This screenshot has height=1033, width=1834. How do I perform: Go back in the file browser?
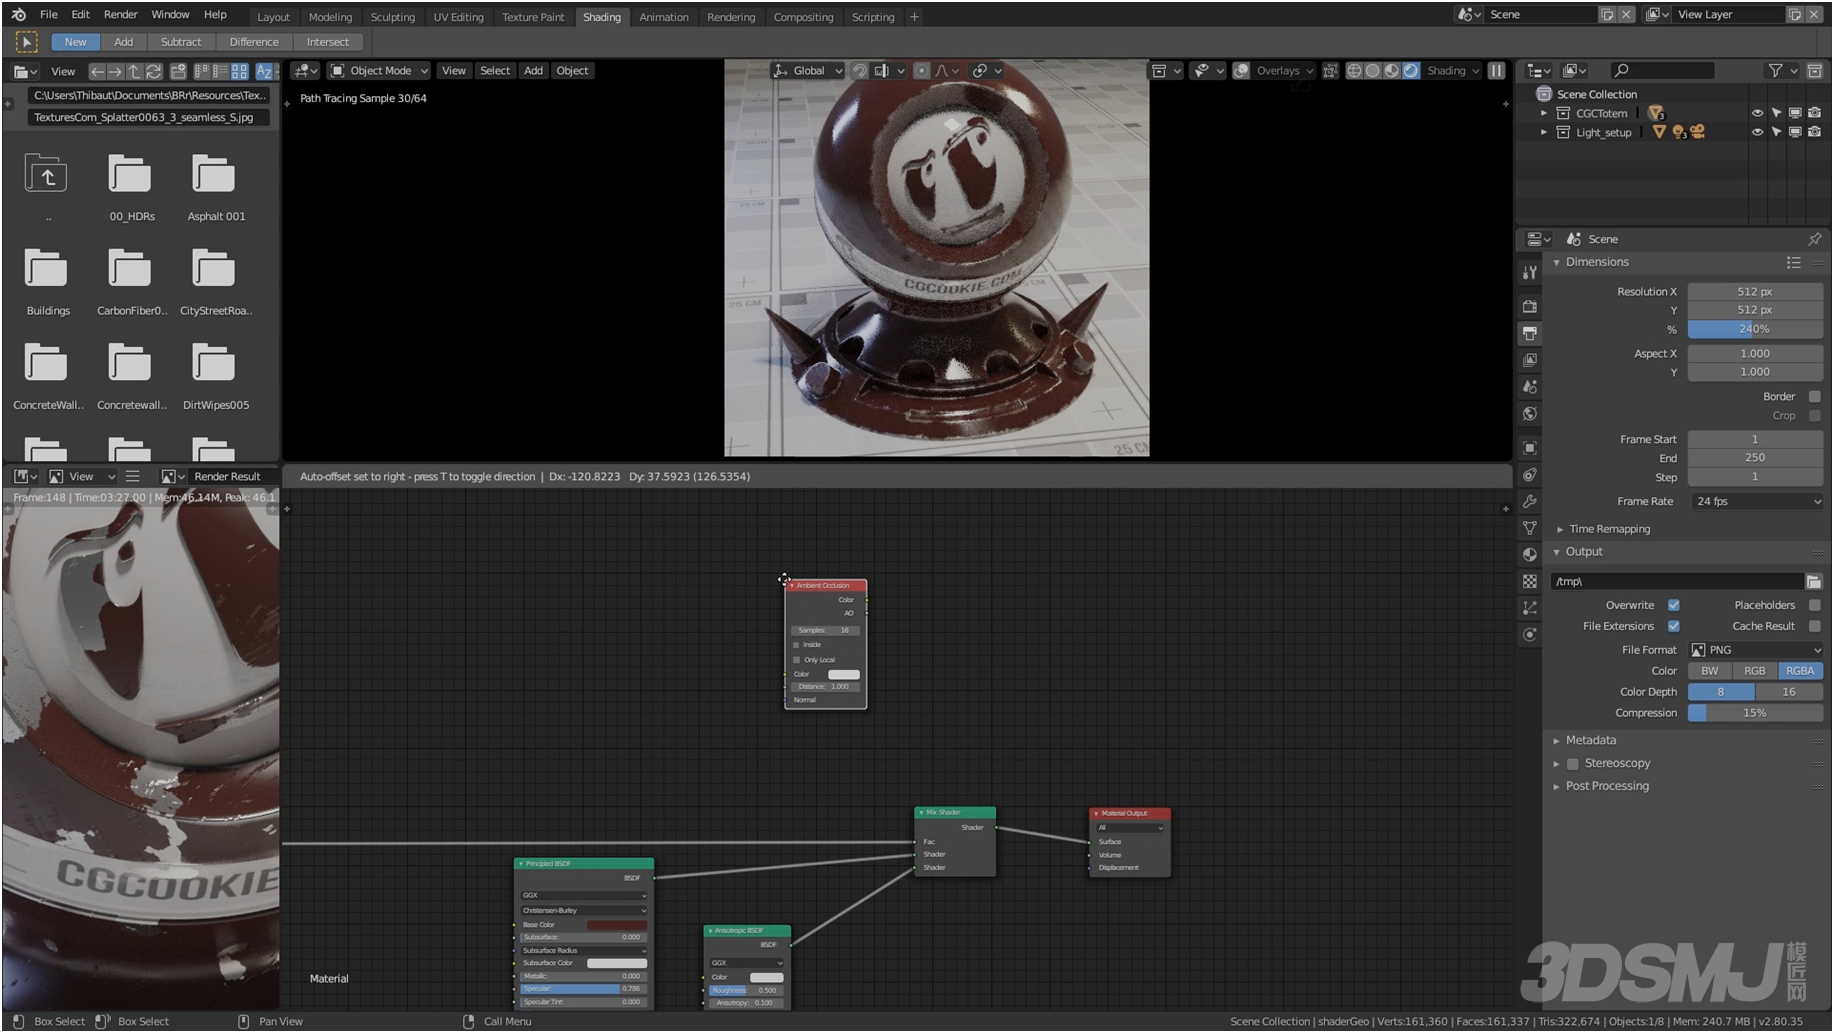coord(97,71)
